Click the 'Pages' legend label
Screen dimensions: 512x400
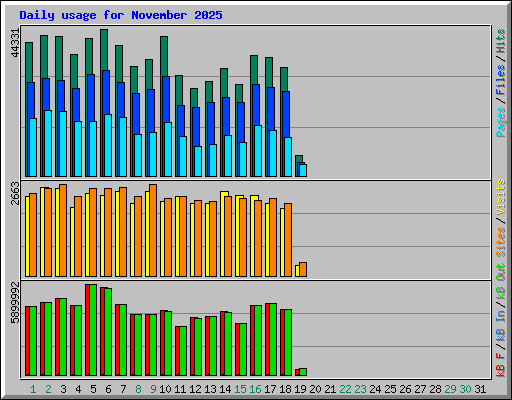(501, 122)
